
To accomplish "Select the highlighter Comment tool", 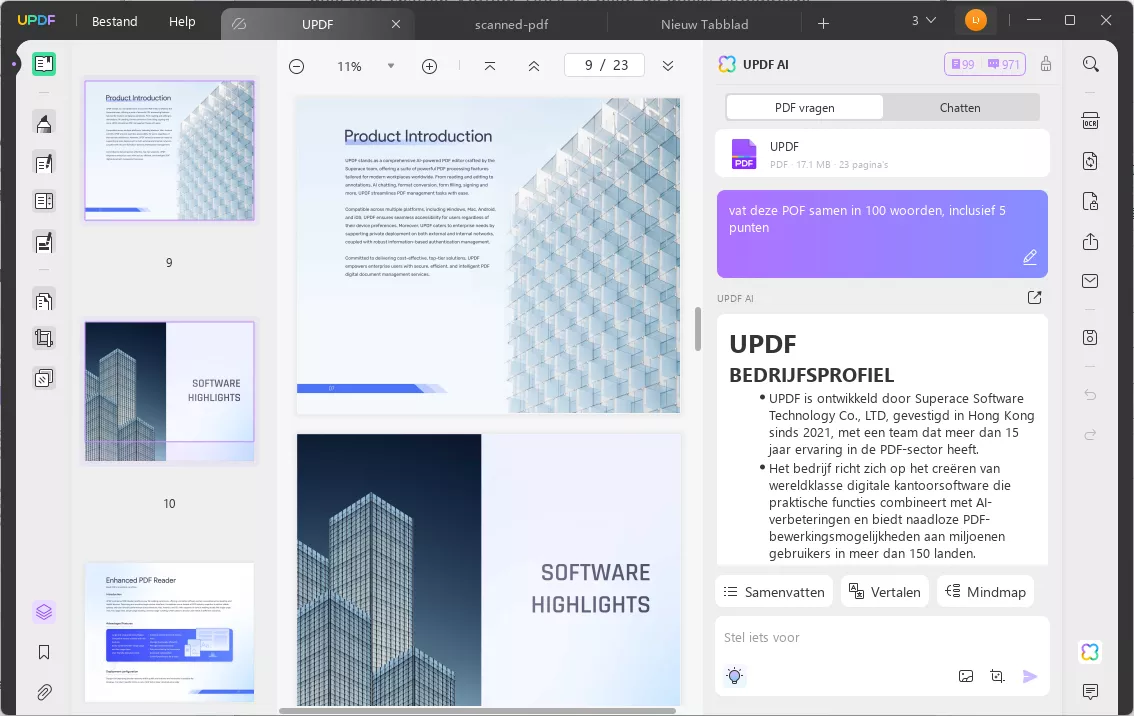I will click(x=44, y=123).
